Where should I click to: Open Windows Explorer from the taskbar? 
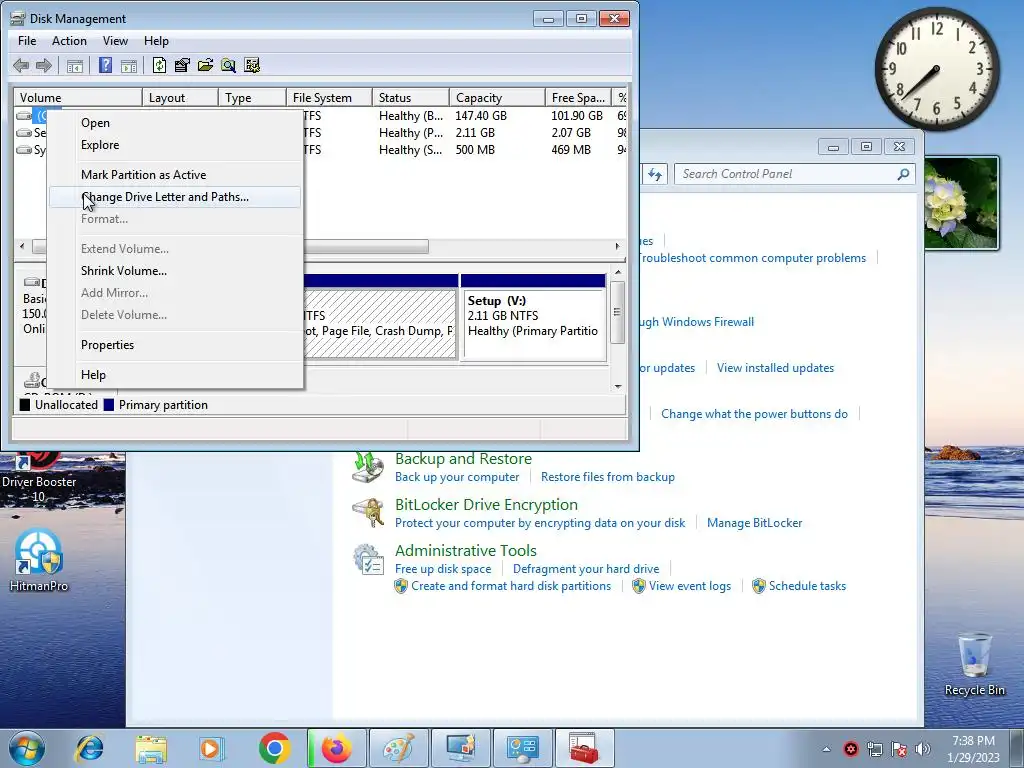[x=151, y=748]
